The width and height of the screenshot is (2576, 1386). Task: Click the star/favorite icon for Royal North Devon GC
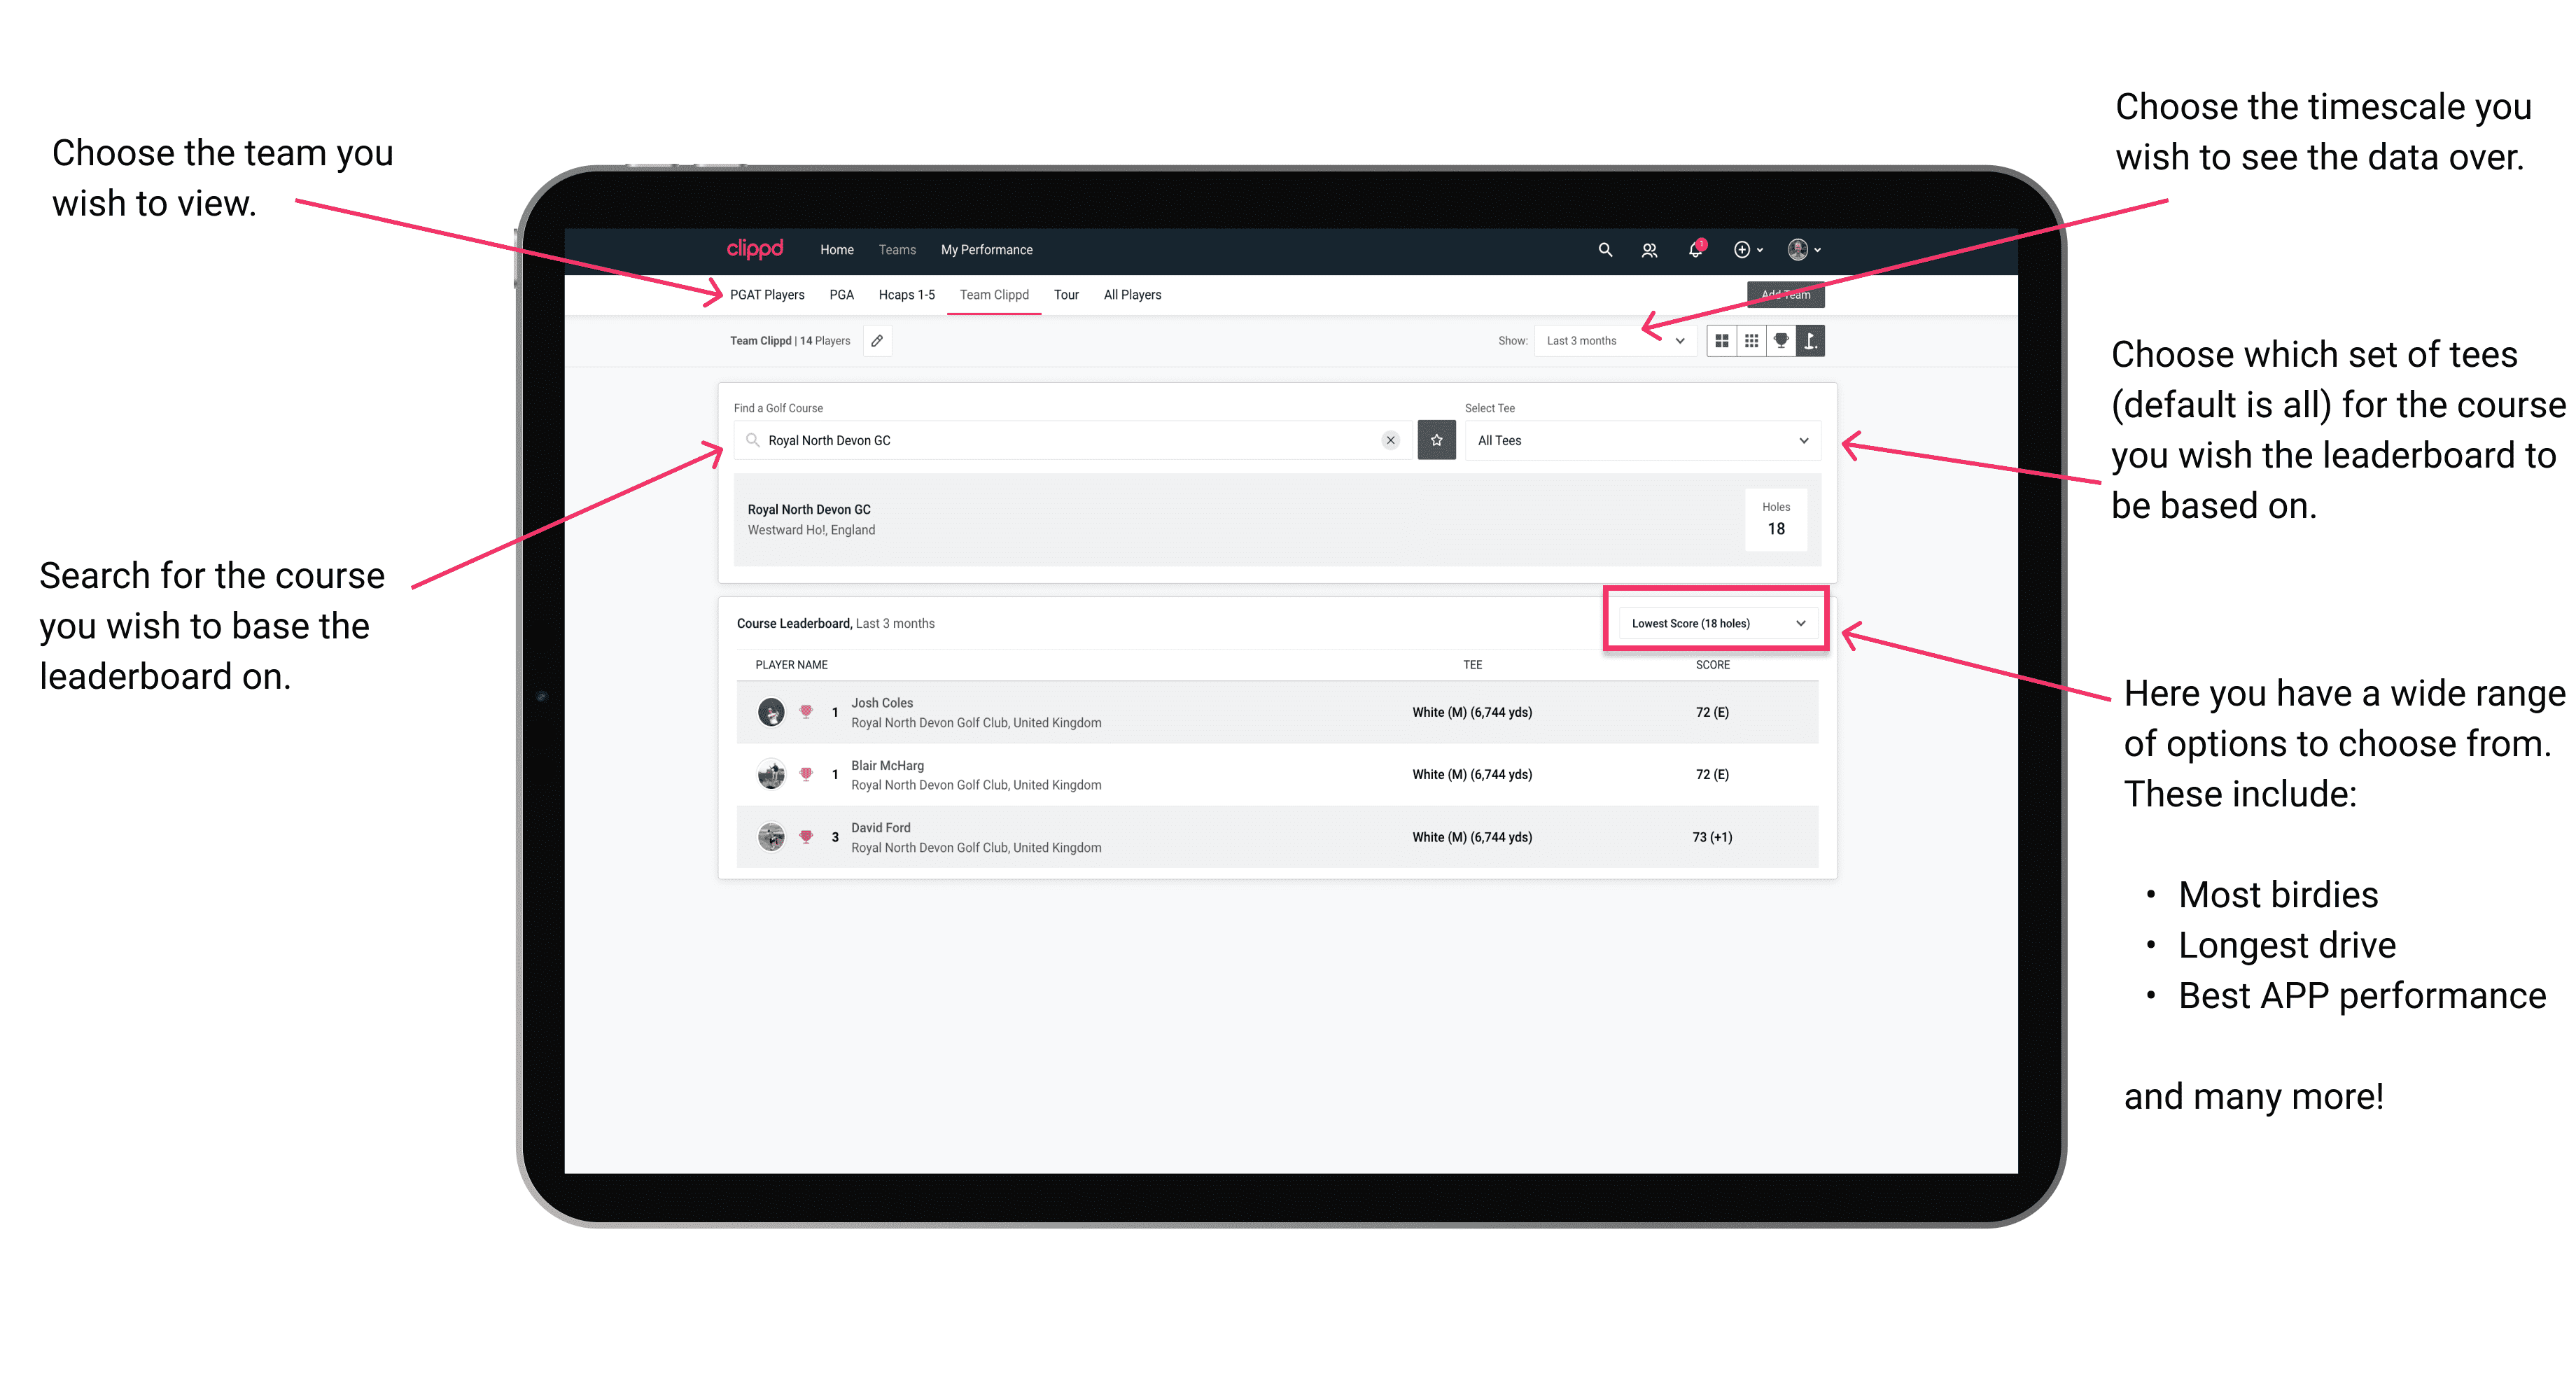1436,440
